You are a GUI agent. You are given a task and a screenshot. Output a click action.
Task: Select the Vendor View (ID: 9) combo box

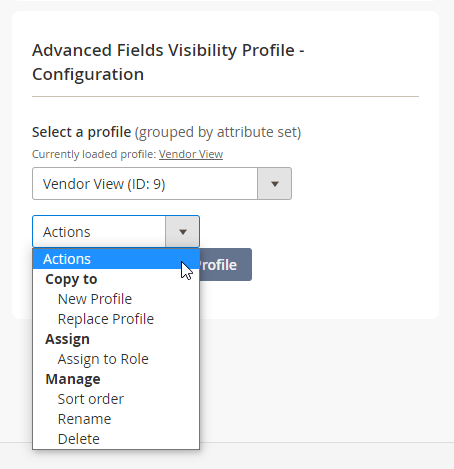point(162,184)
